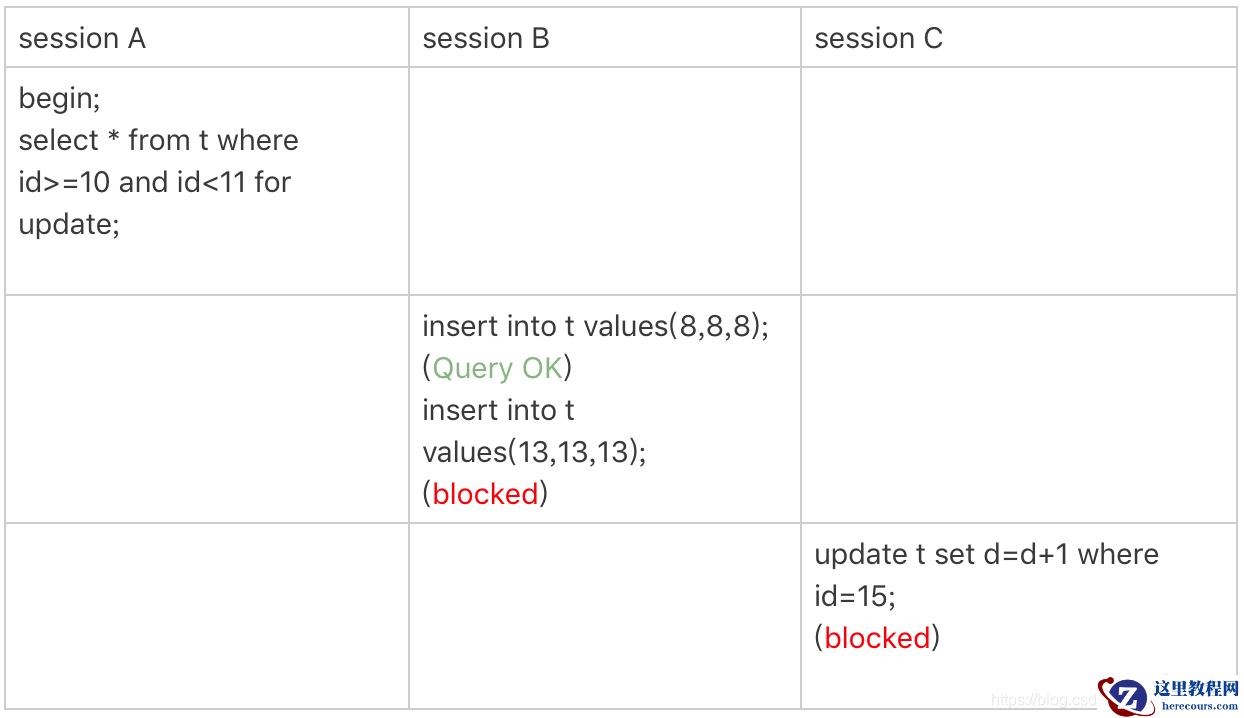Viewport: 1244px width, 718px height.
Task: Click the select * from t where line
Action: coord(158,140)
